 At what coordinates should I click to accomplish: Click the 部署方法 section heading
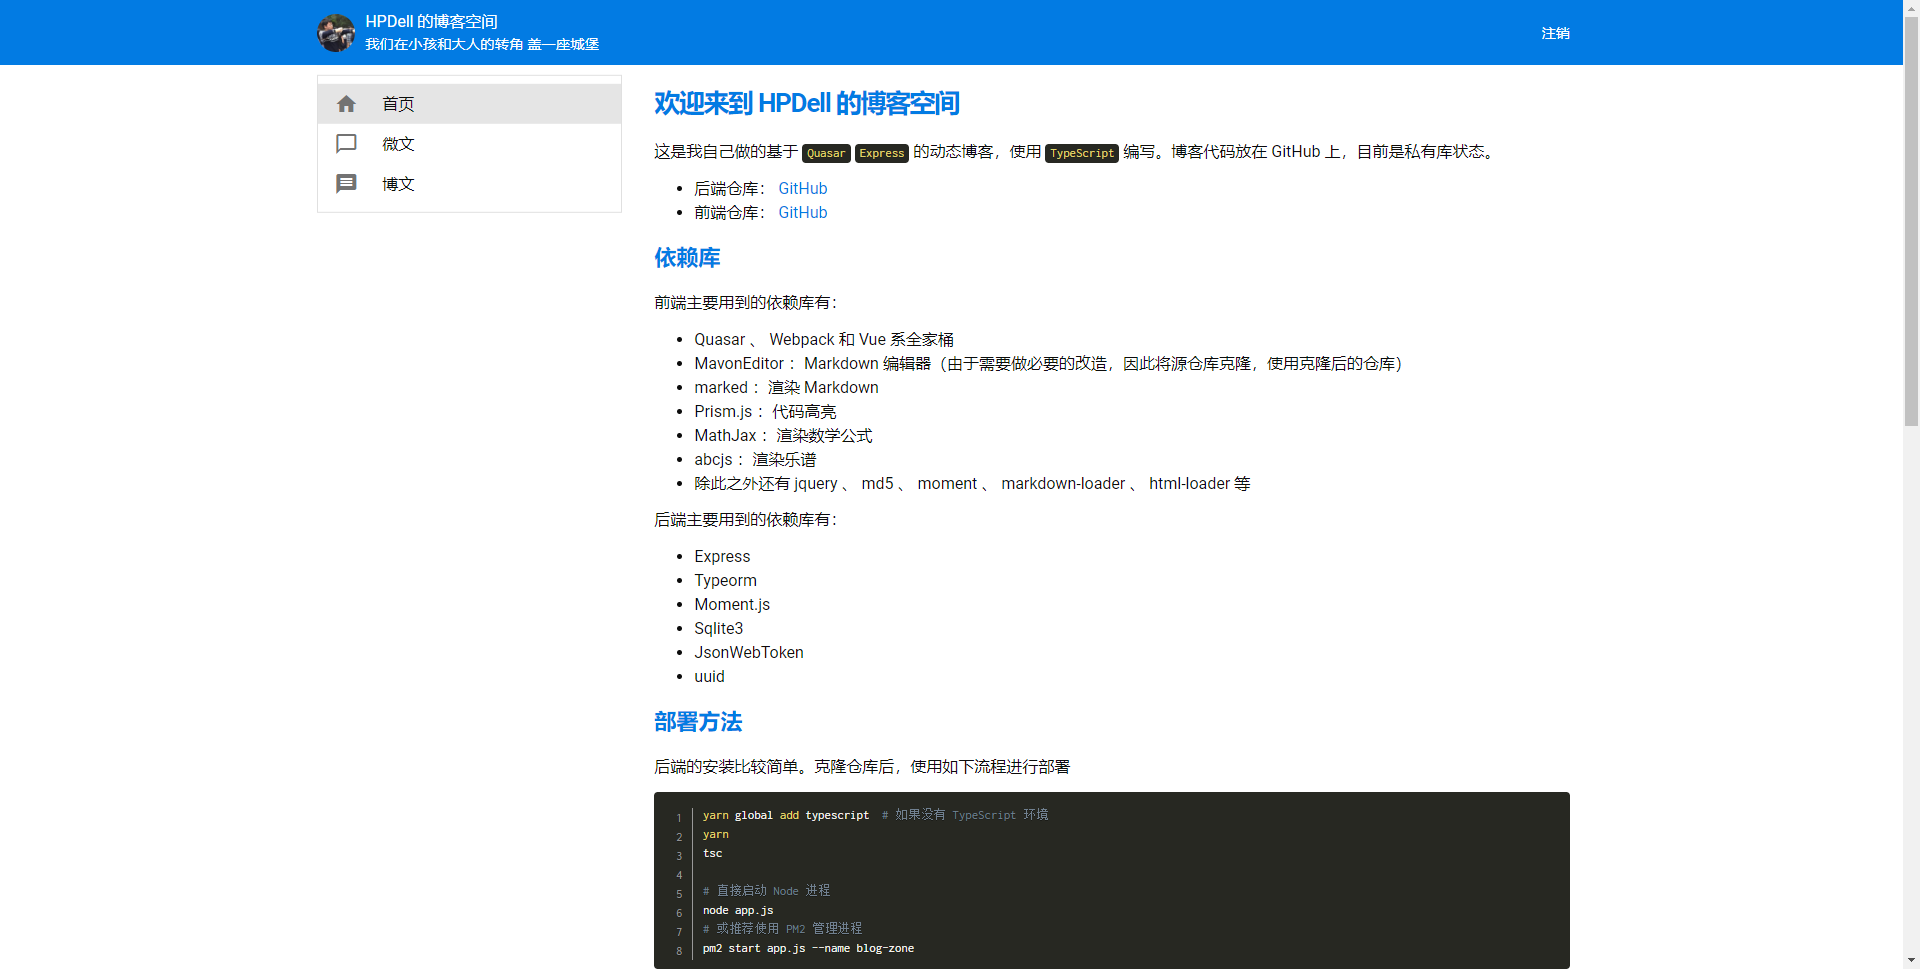698,722
